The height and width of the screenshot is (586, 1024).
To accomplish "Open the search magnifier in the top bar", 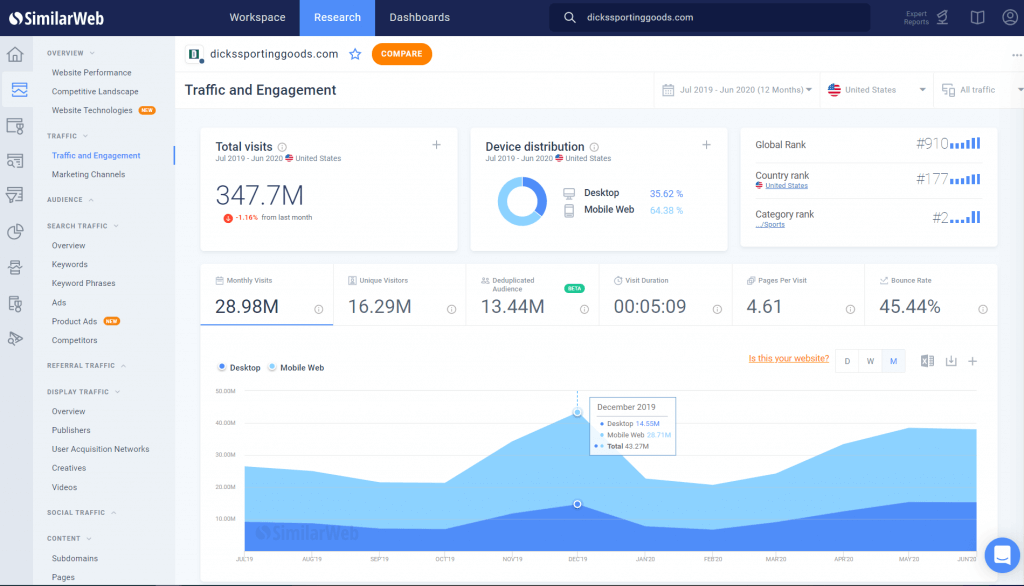I will click(x=567, y=17).
